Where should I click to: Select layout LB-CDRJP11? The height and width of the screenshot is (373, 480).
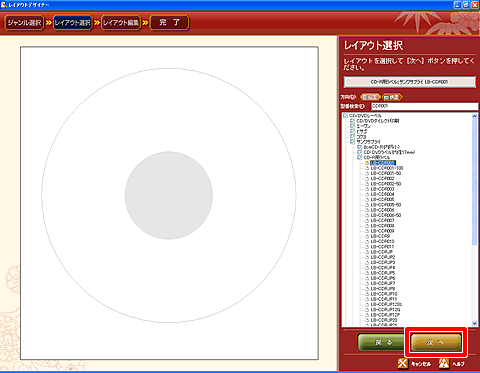384,299
